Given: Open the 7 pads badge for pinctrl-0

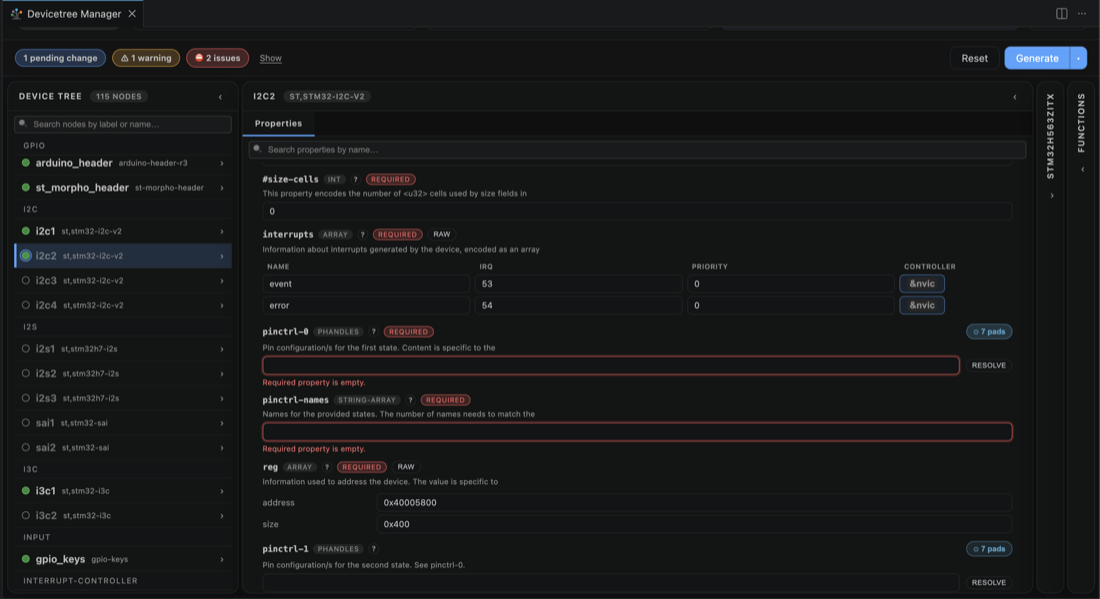Looking at the screenshot, I should pyautogui.click(x=988, y=332).
